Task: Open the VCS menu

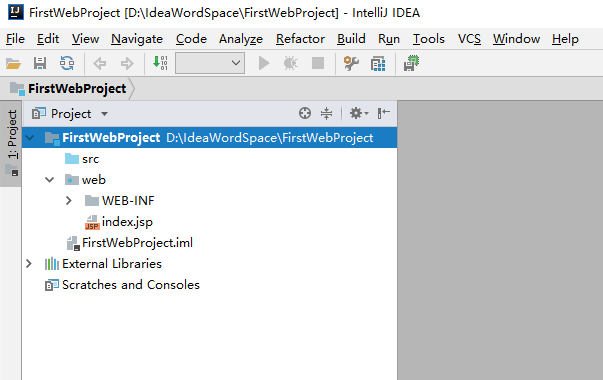Action: pyautogui.click(x=469, y=39)
